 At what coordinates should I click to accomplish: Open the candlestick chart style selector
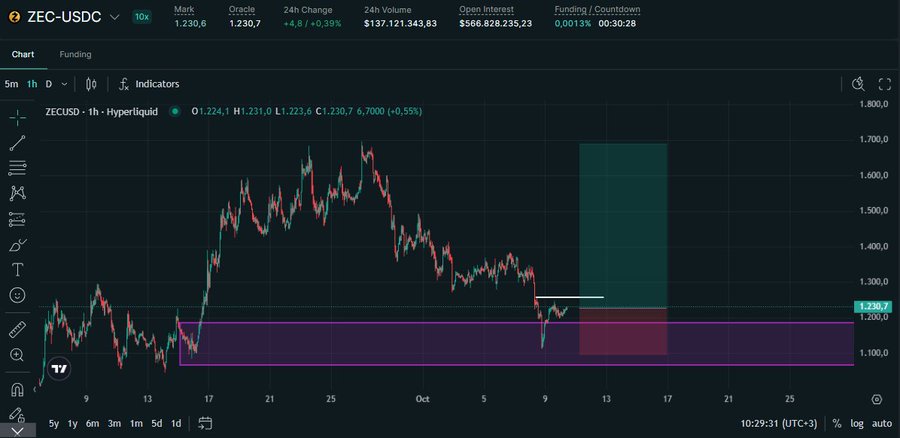[x=91, y=84]
